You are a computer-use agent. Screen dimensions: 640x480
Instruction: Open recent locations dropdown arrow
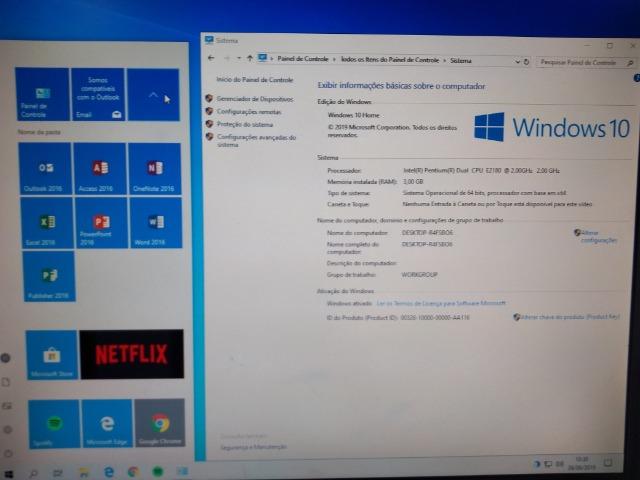(x=239, y=58)
